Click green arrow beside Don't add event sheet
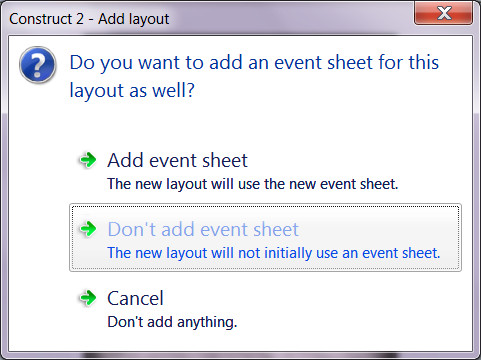This screenshot has height=360, width=481. click(88, 229)
